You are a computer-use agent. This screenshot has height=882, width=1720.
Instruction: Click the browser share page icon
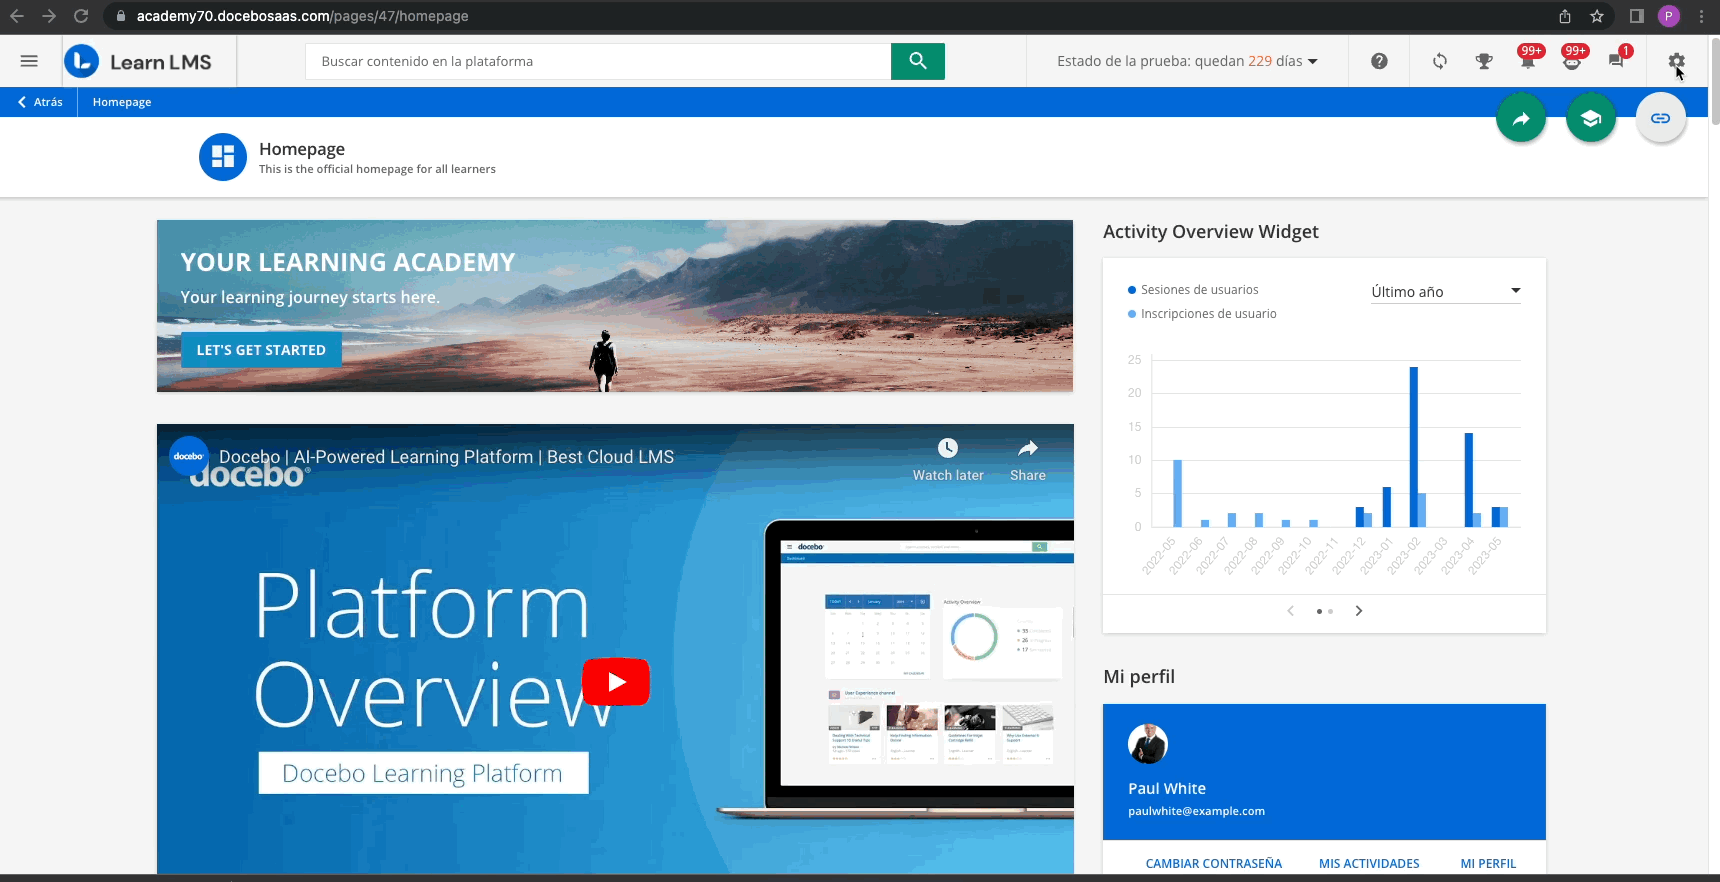pos(1565,16)
